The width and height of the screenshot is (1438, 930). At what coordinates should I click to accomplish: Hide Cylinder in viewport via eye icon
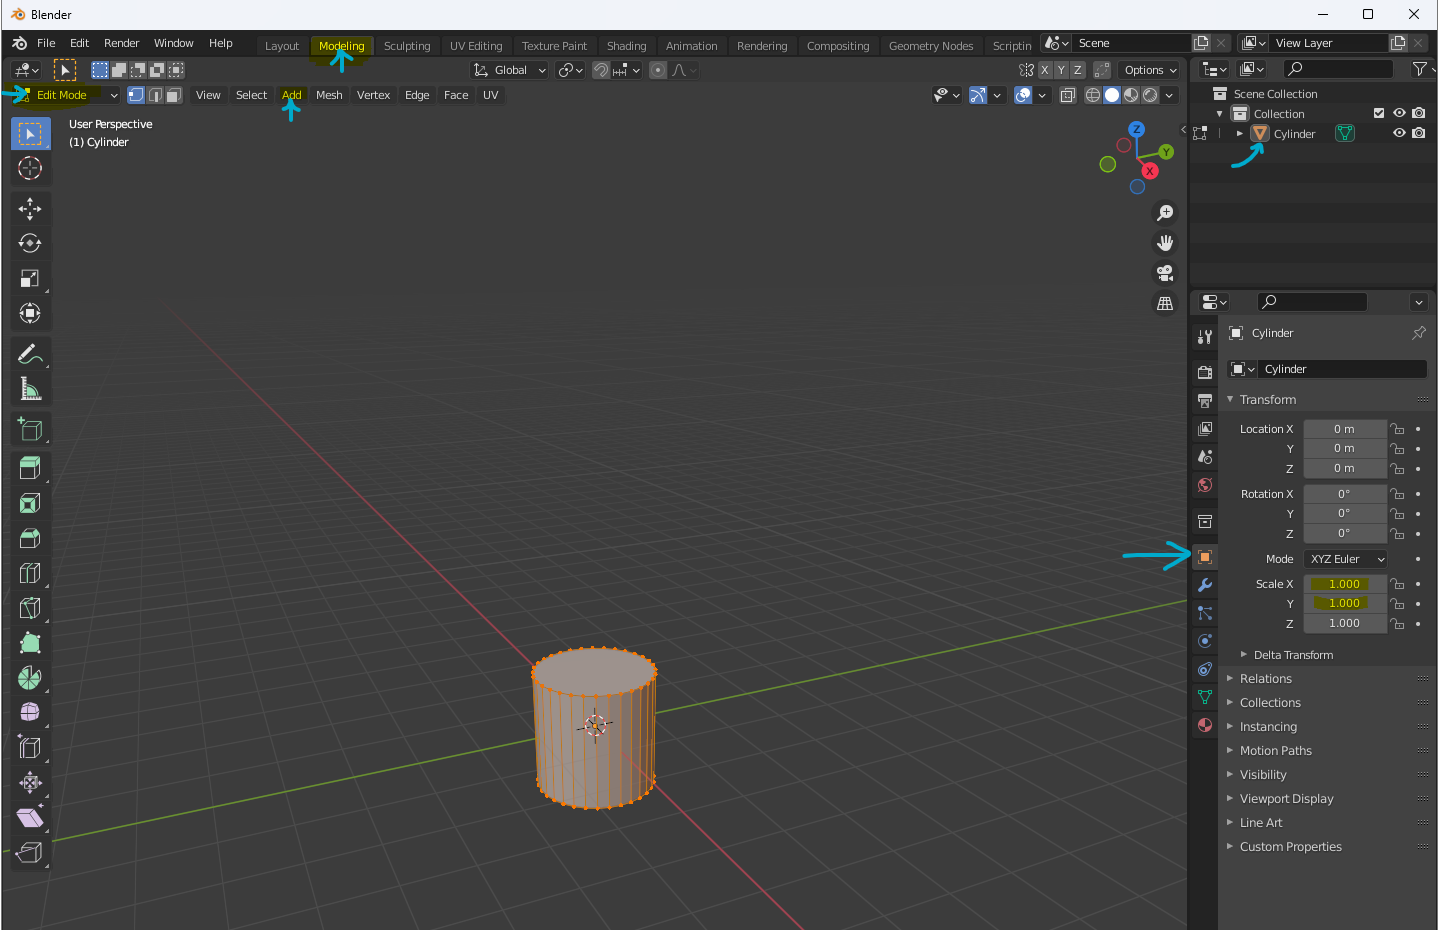click(1399, 134)
